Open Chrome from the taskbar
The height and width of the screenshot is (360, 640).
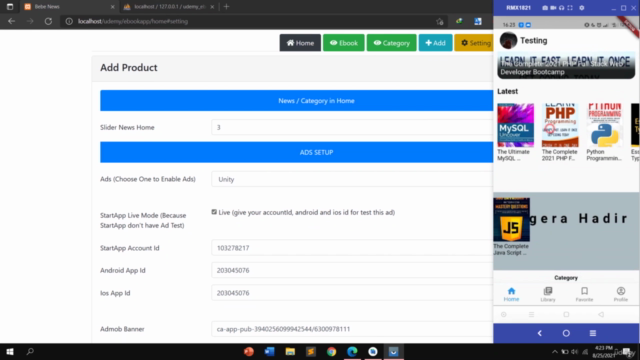pos(331,351)
